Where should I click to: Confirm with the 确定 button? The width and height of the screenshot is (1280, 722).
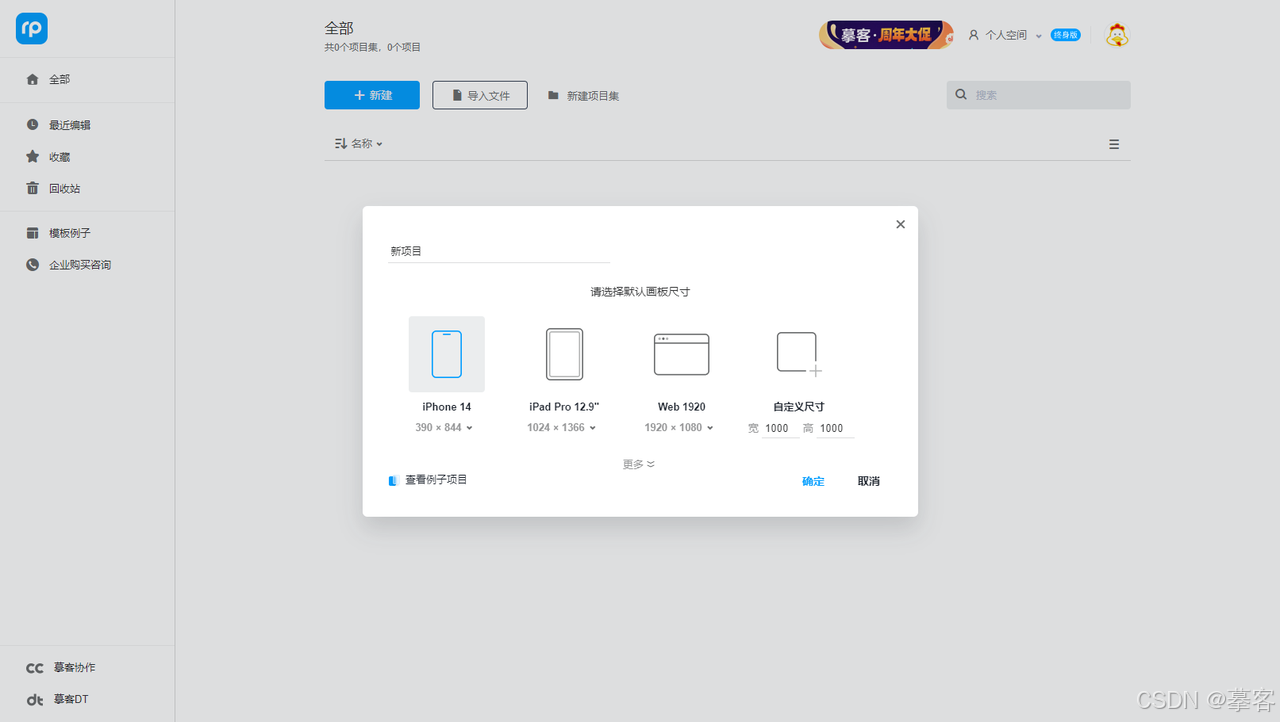click(x=813, y=481)
